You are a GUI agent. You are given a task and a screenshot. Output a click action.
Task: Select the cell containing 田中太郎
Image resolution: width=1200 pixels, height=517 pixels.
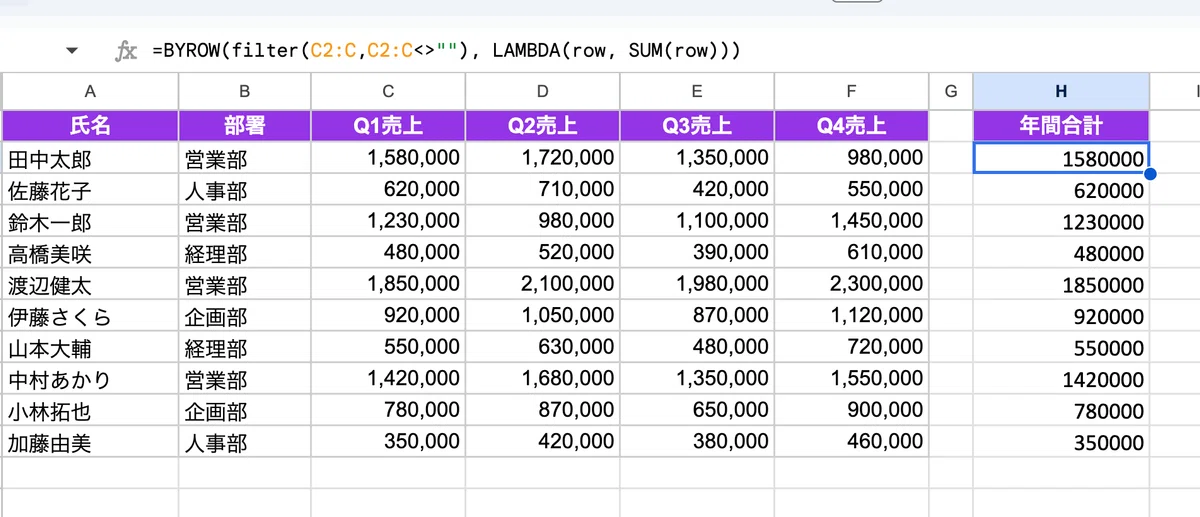(90, 158)
